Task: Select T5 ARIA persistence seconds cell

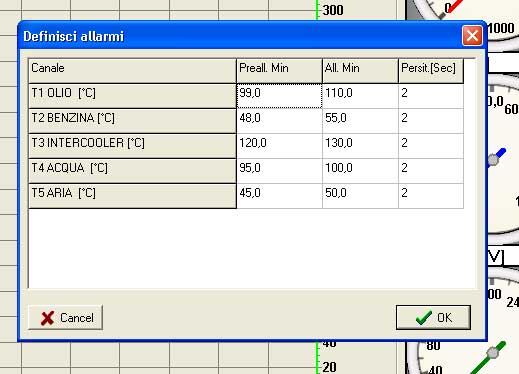Action: [431, 196]
